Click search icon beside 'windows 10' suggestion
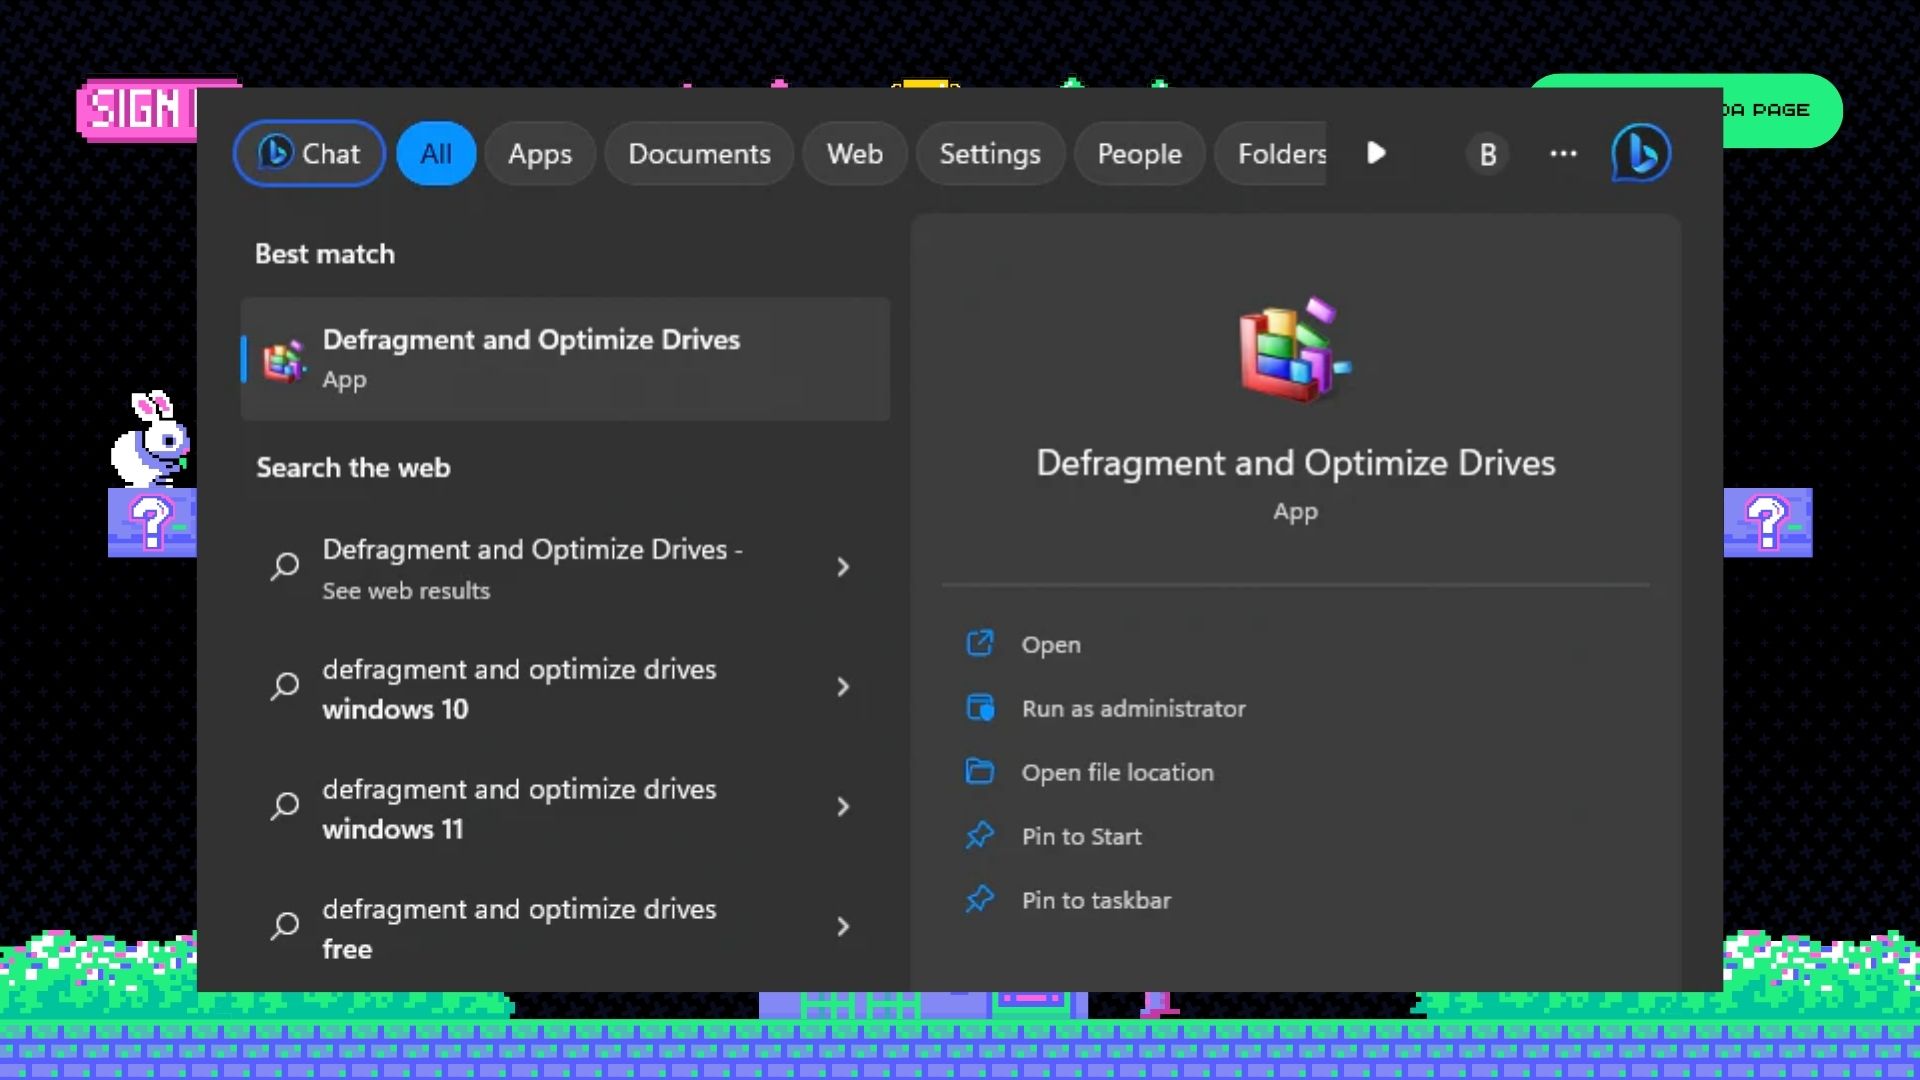Viewport: 1920px width, 1080px height. (x=284, y=687)
